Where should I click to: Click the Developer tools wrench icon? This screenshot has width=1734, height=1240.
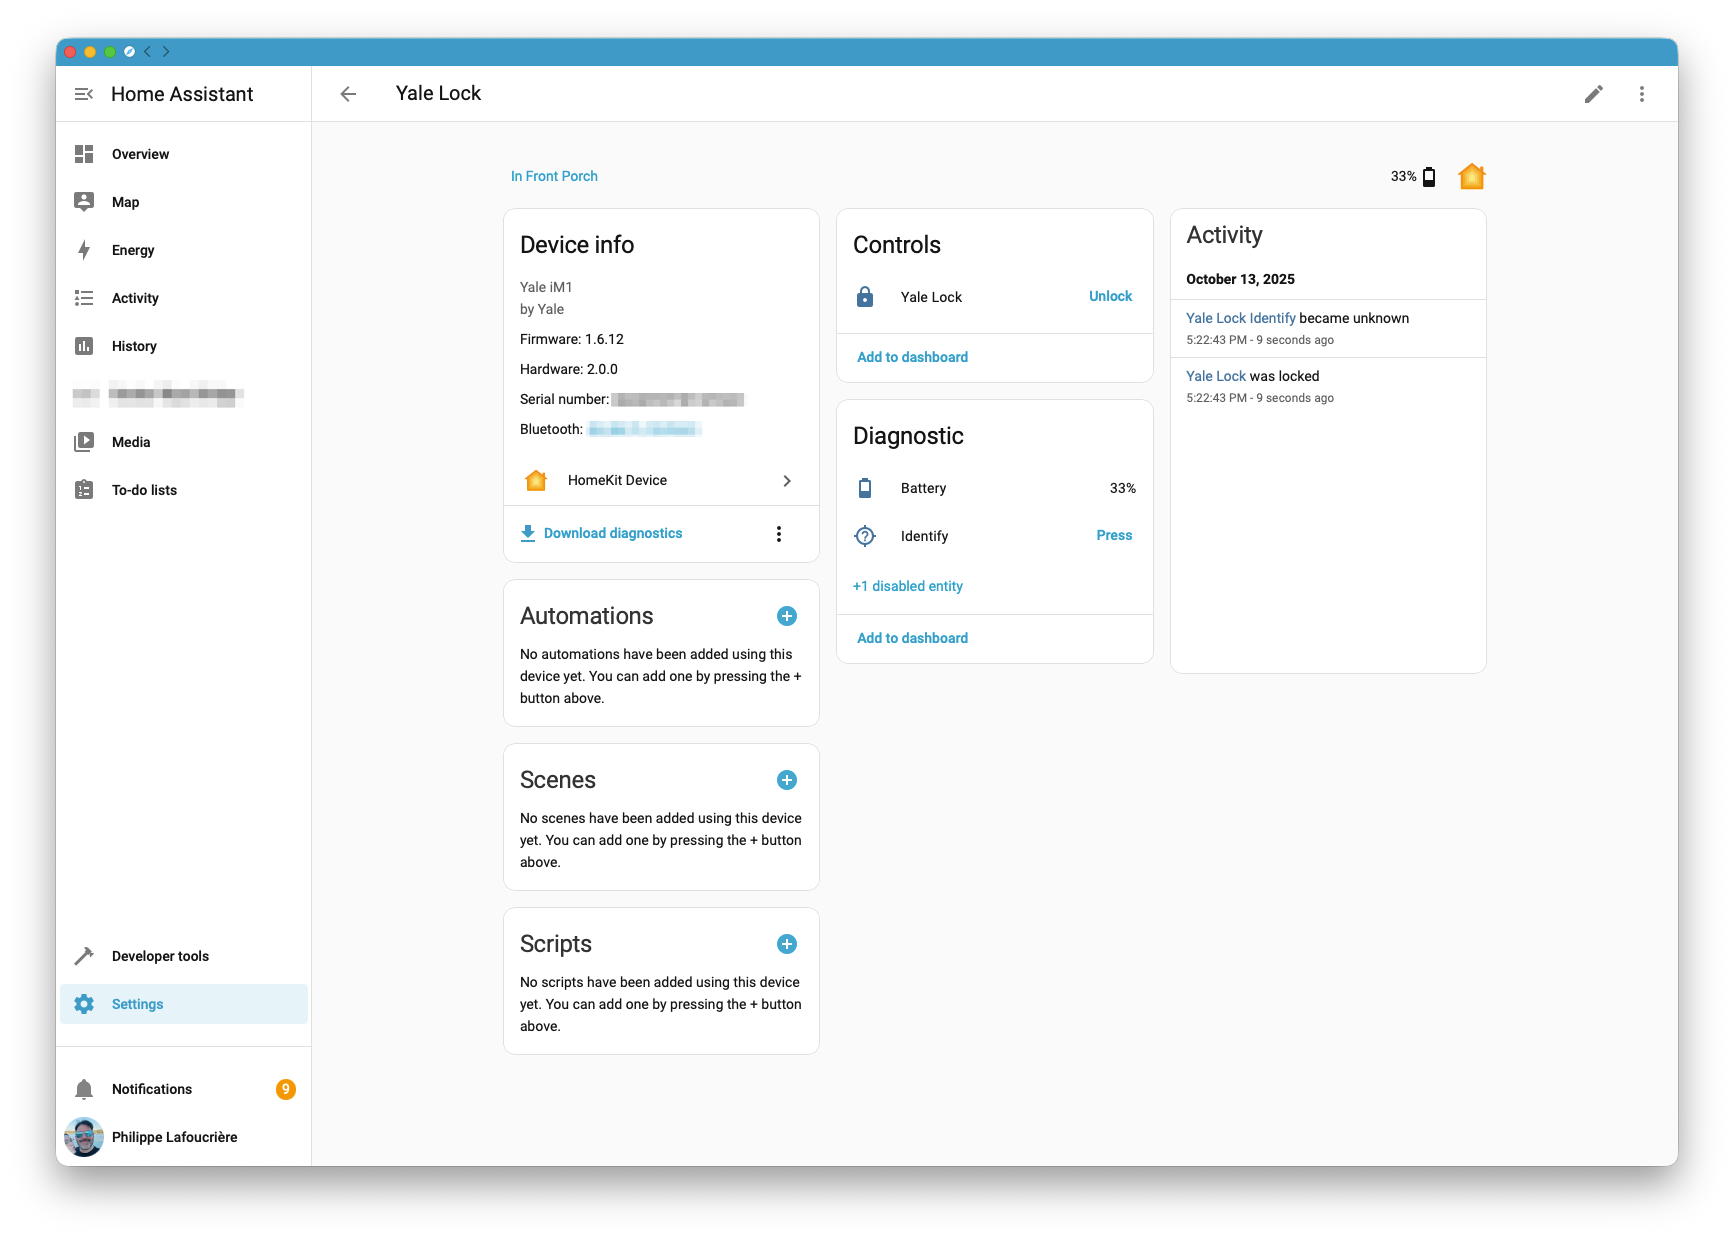tap(84, 956)
